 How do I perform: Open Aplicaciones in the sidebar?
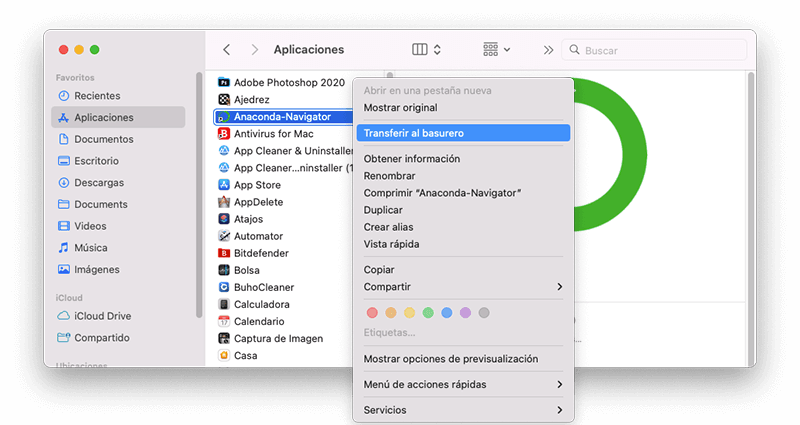(118, 117)
